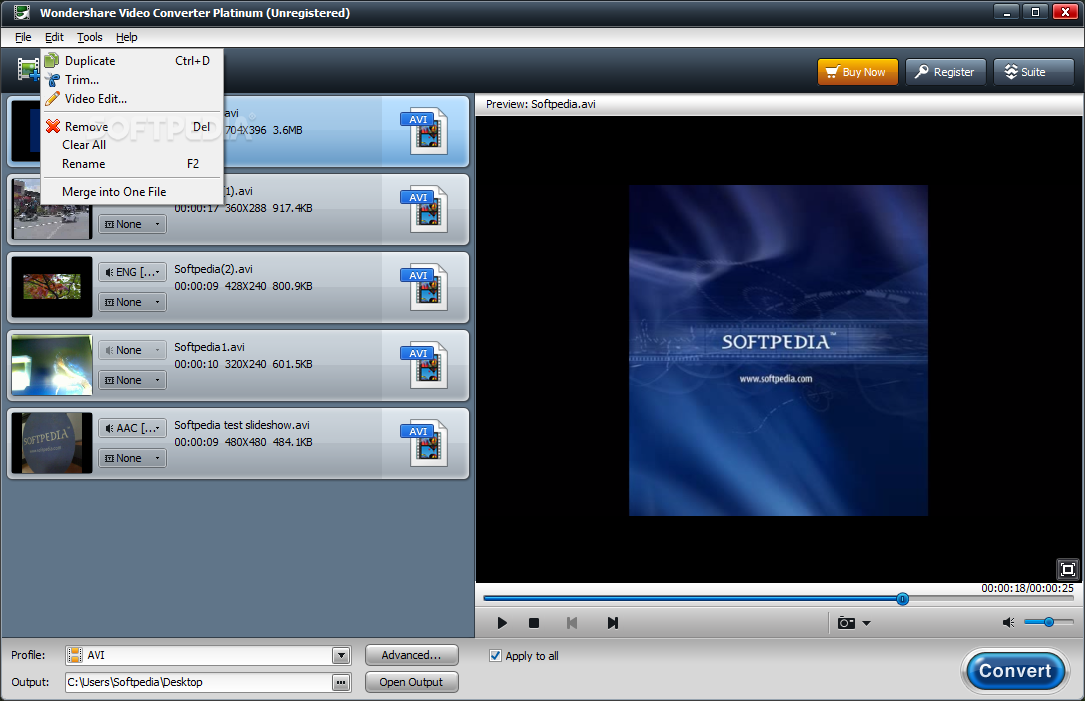Select the street scene video thumbnail
This screenshot has width=1085, height=701.
(x=52, y=210)
